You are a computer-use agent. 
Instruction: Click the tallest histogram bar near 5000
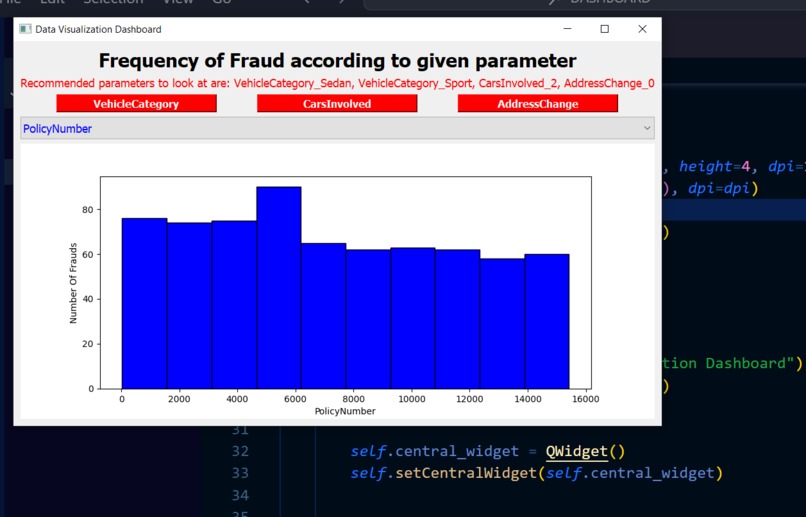(x=279, y=288)
